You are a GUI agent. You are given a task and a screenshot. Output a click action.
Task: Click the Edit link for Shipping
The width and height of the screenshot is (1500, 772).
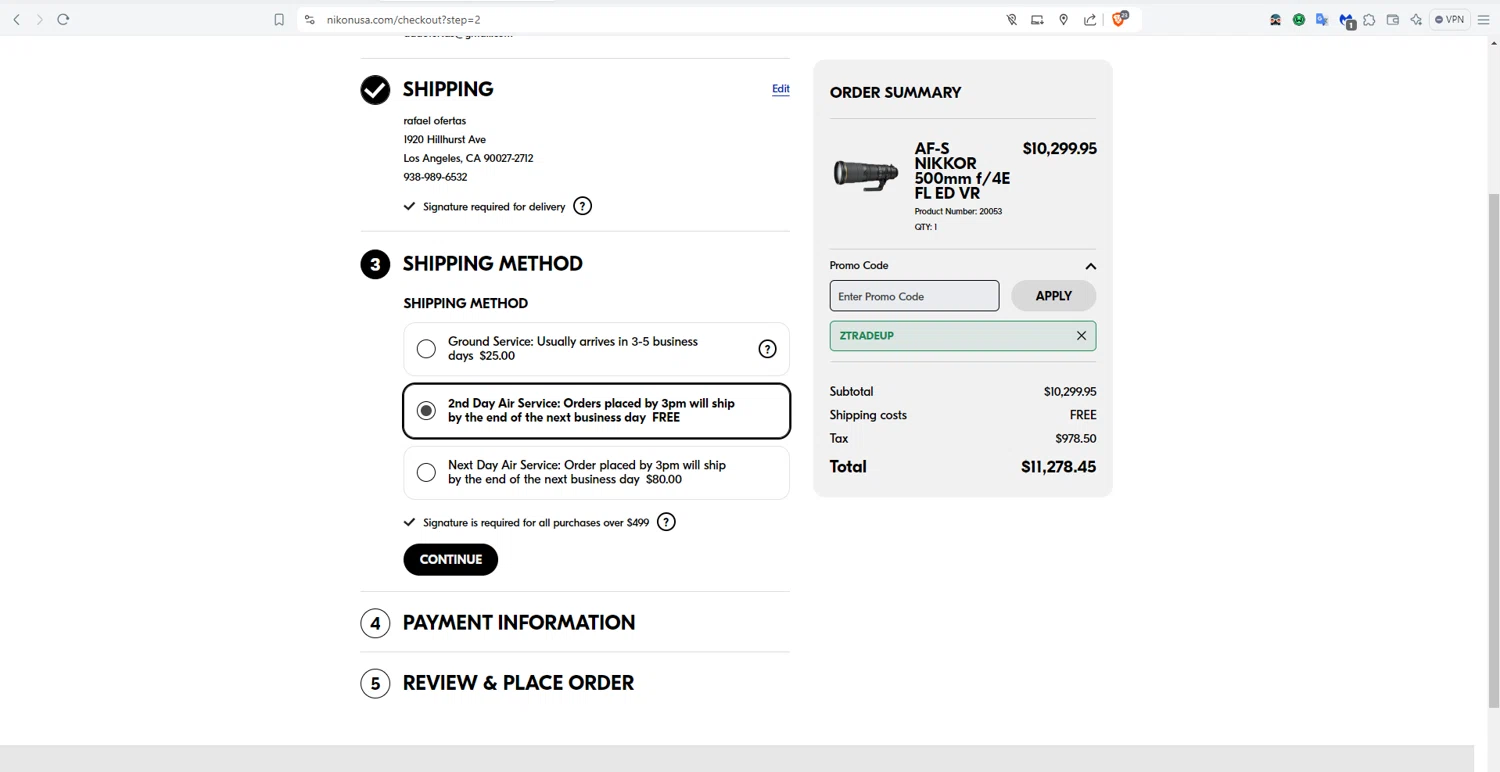click(780, 89)
